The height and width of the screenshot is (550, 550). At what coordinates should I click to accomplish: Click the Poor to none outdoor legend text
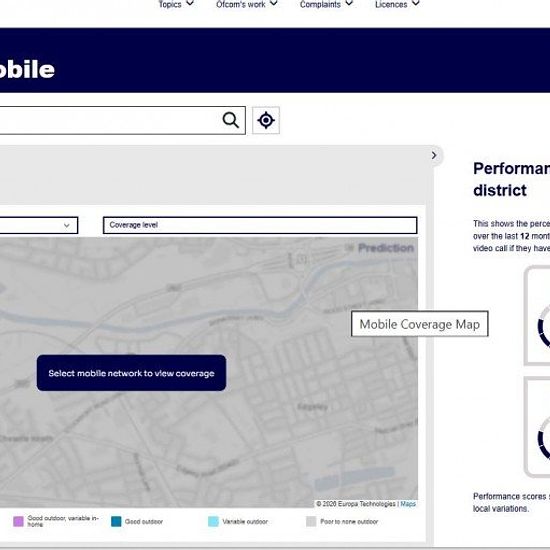tap(349, 522)
